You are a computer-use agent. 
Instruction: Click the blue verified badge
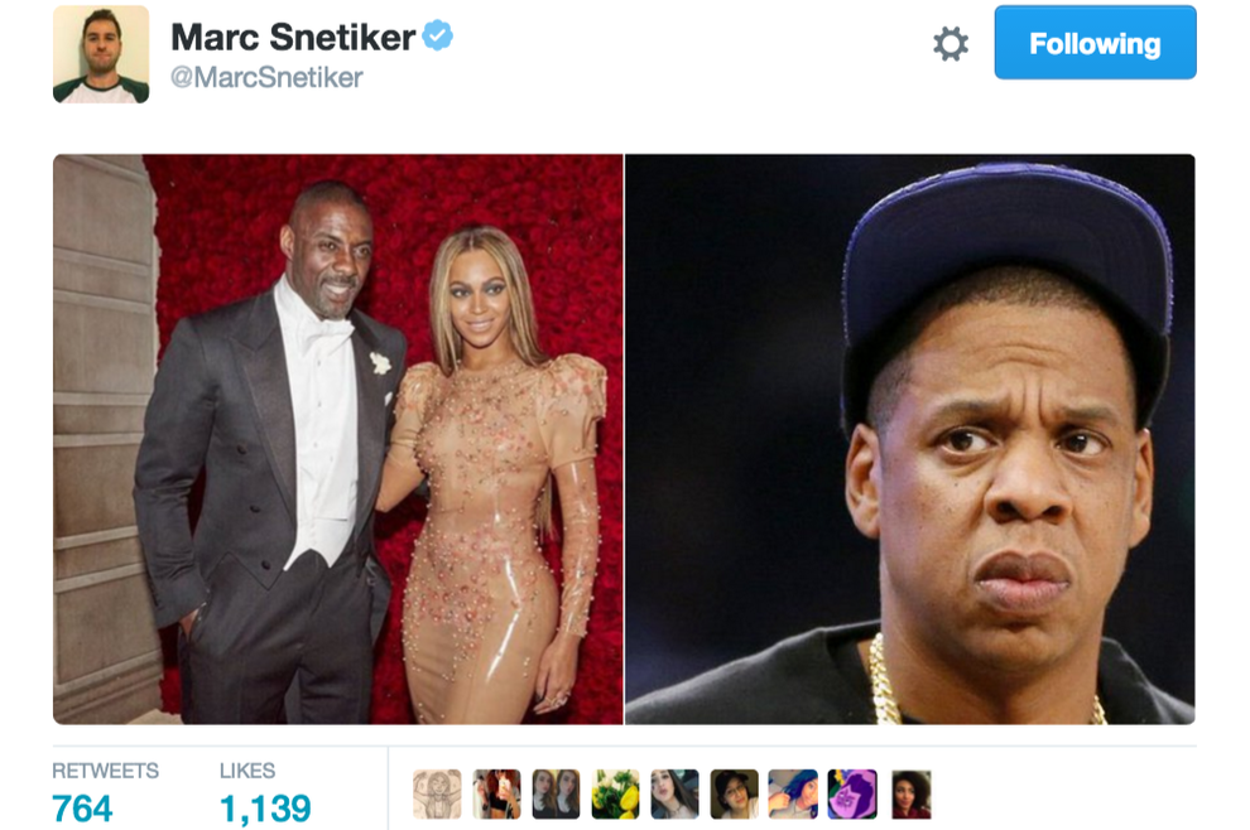pyautogui.click(x=438, y=37)
